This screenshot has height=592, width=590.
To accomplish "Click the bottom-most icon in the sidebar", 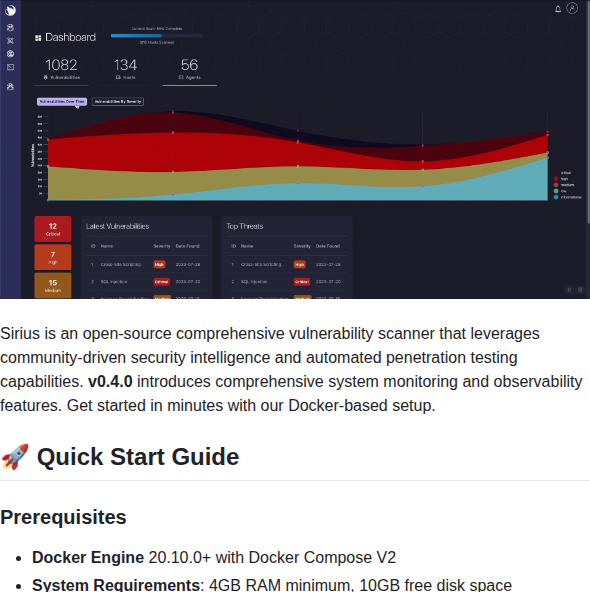I will click(x=11, y=87).
